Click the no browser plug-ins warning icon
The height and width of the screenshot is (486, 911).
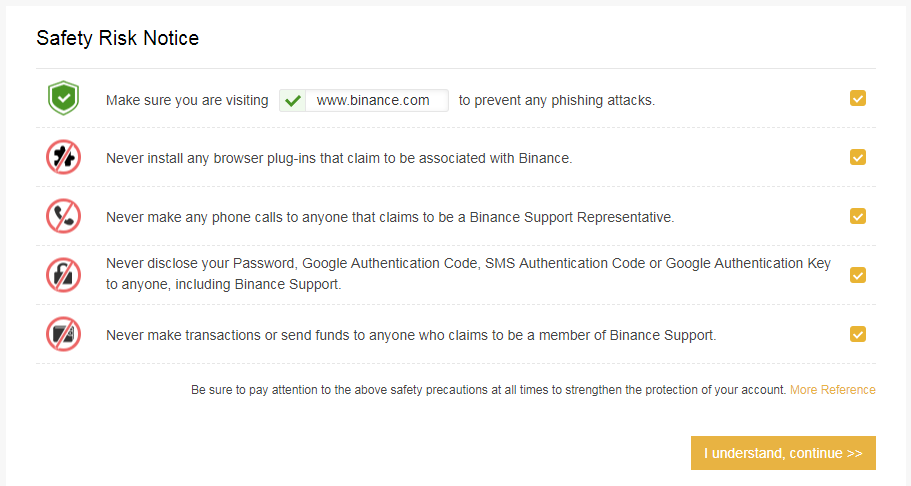[x=63, y=157]
